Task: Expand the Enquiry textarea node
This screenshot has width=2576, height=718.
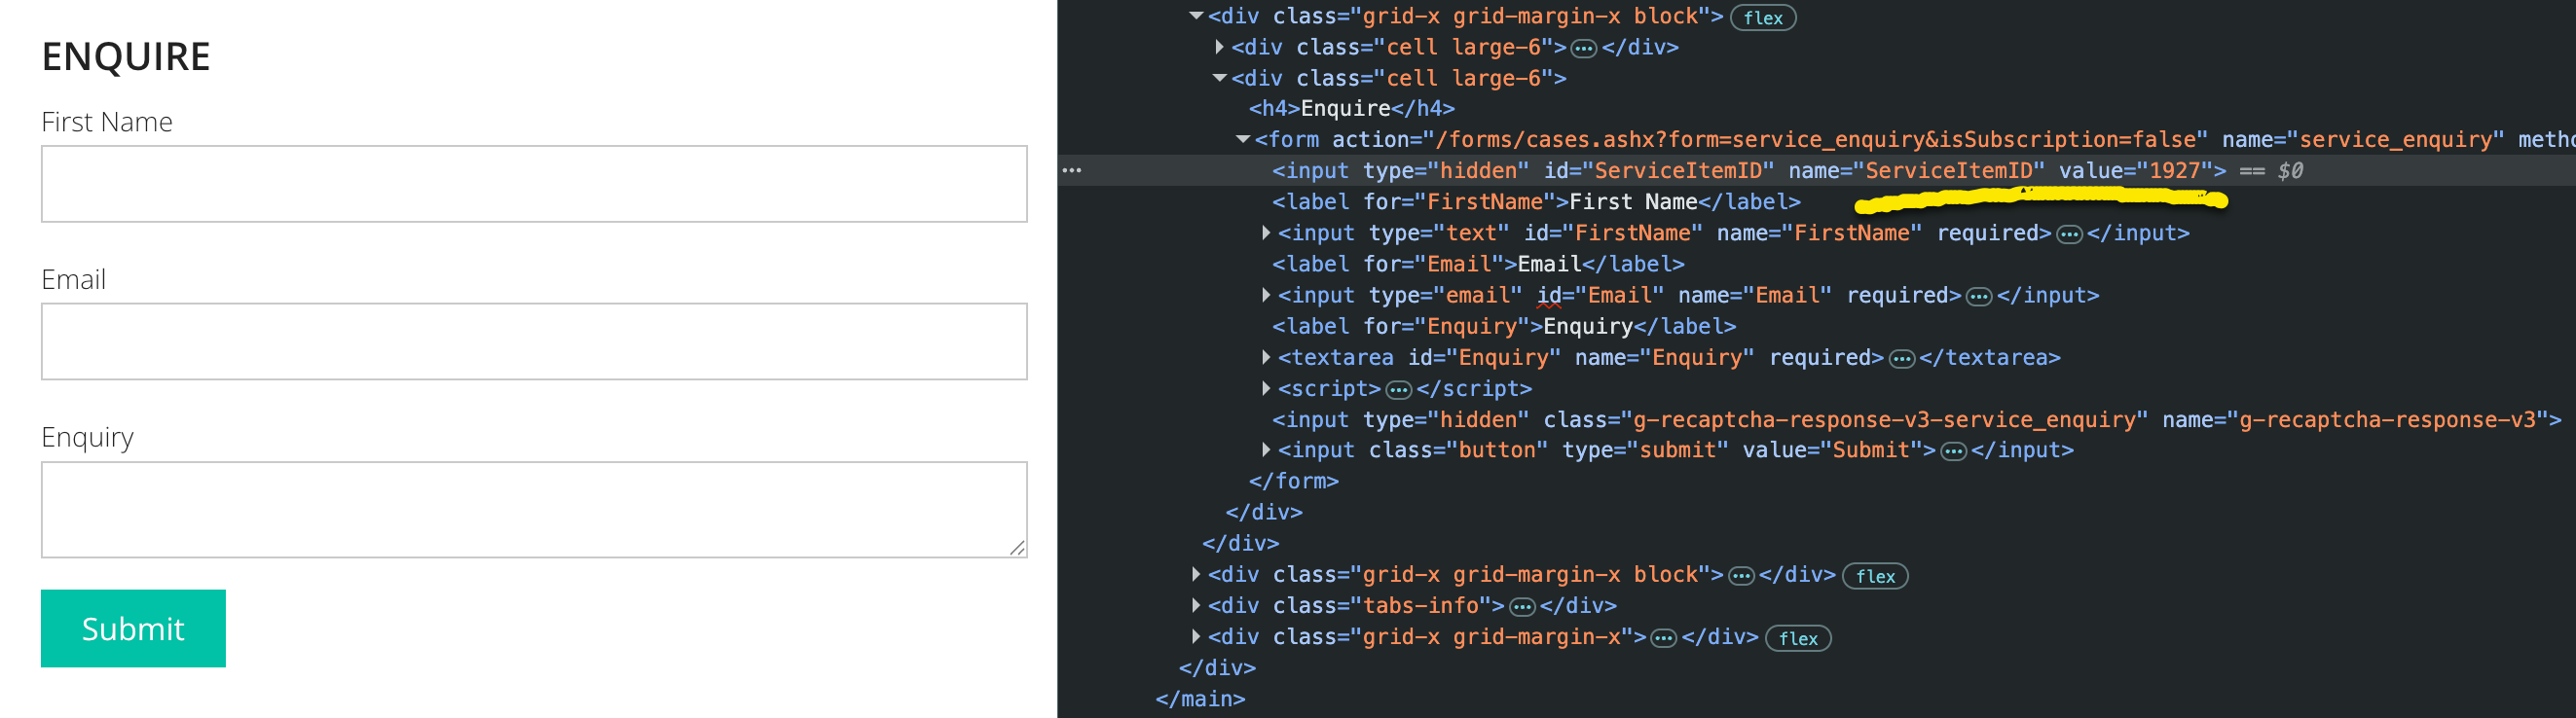Action: point(1266,357)
